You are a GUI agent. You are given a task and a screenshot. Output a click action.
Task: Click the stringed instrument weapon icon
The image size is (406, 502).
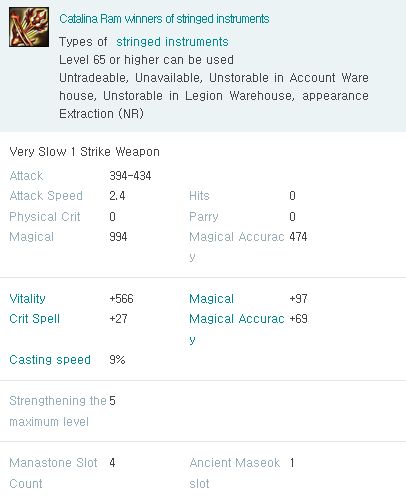pos(29,27)
